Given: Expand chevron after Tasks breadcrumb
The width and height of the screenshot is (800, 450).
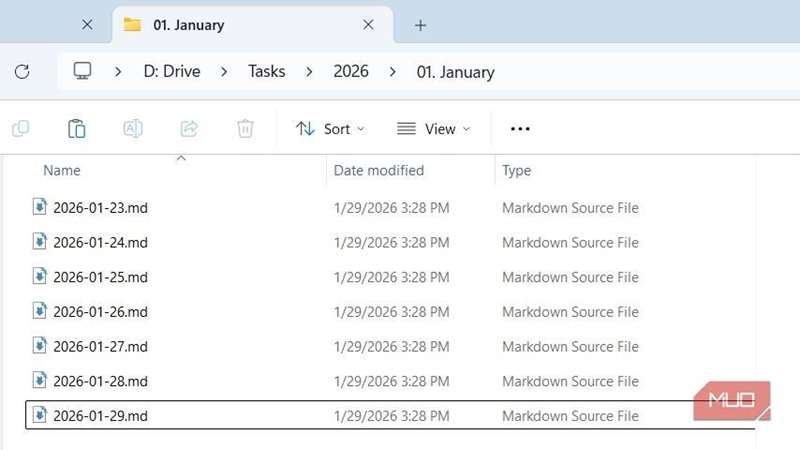Looking at the screenshot, I should [309, 72].
